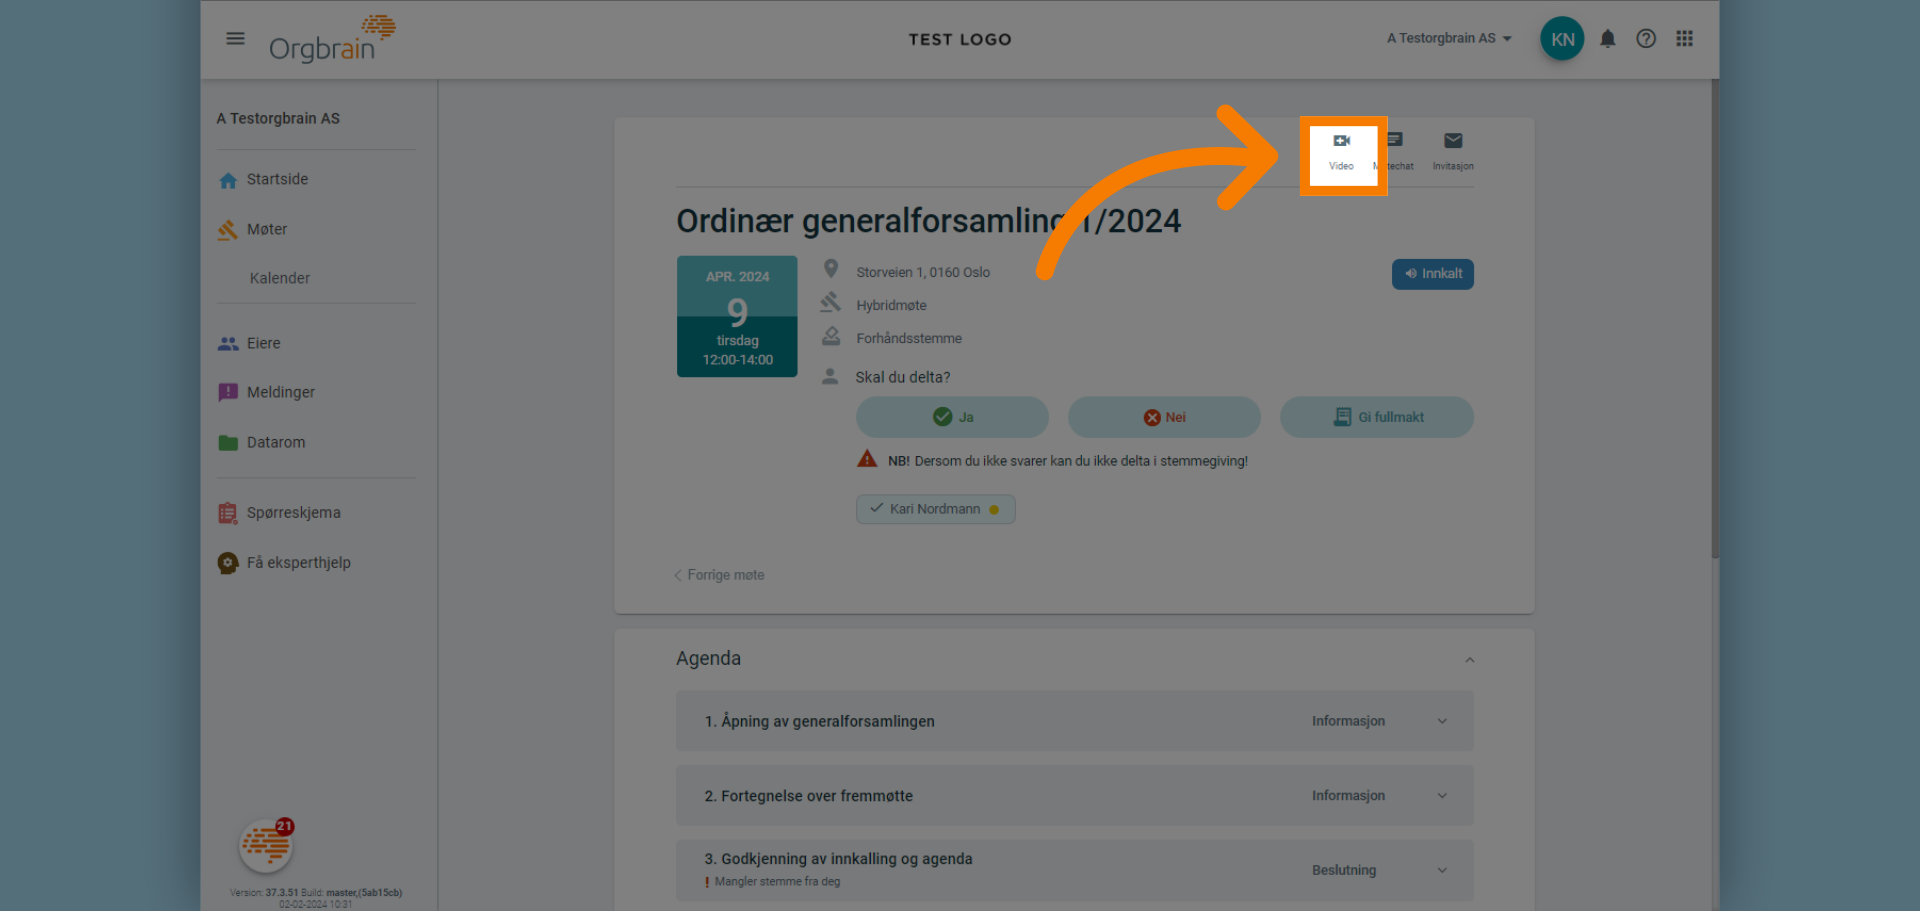Click the Ordinær generalforsamling title

click(929, 221)
